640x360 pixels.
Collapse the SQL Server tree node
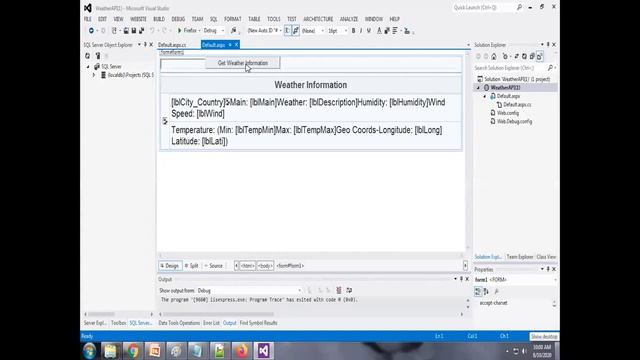click(x=88, y=67)
